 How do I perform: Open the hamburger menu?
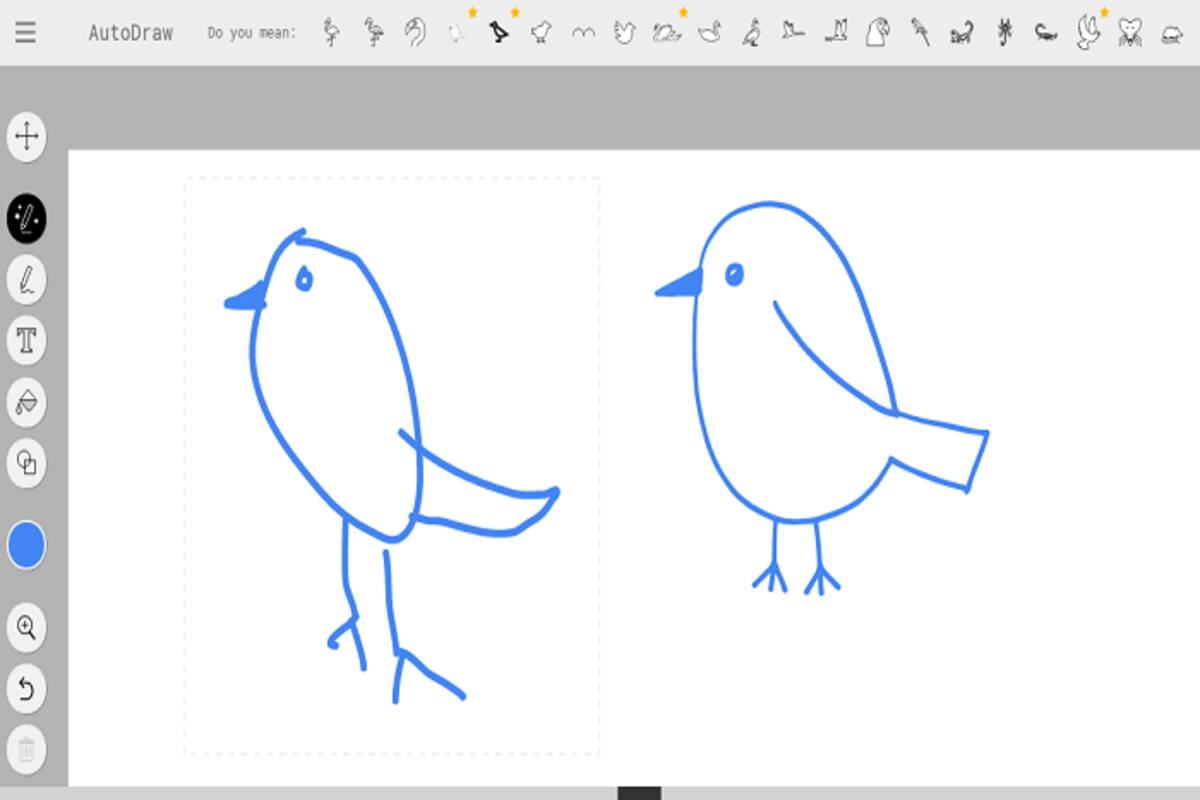26,32
